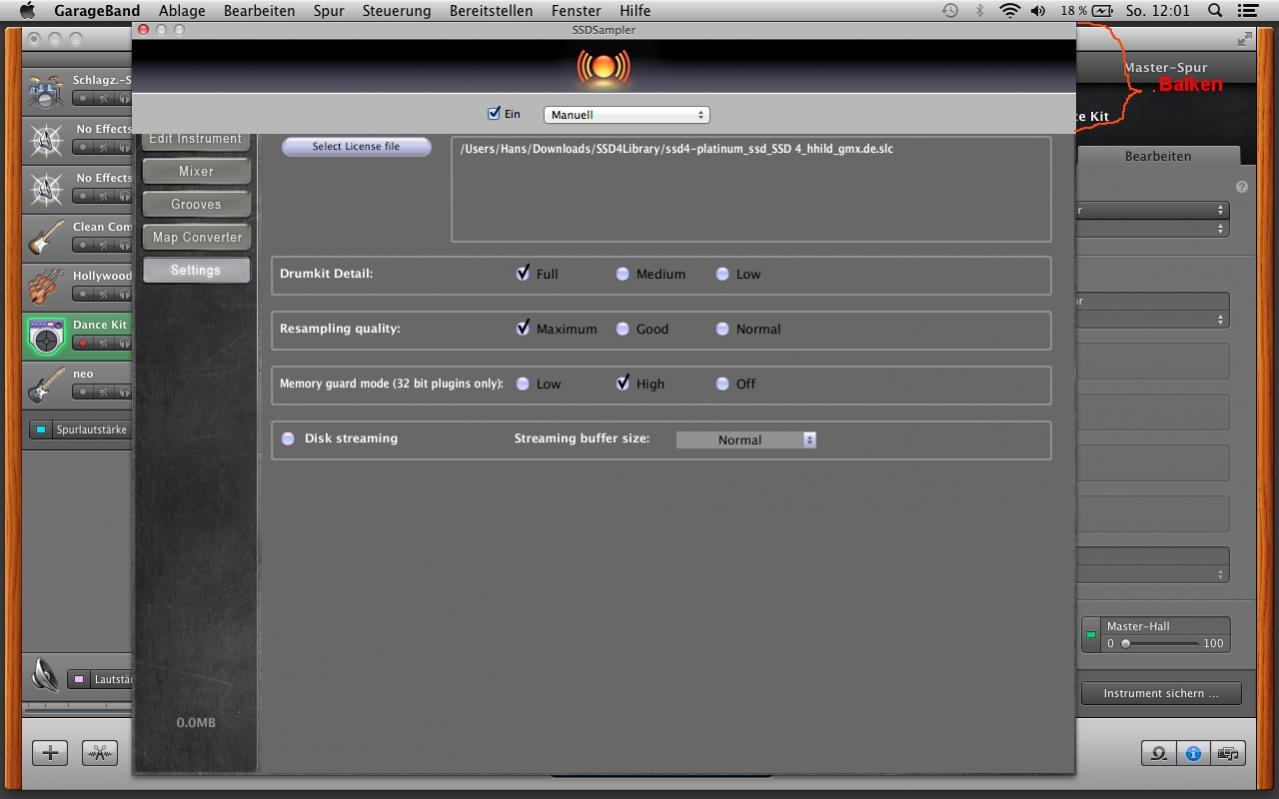Click Instrument sichern button
Viewport: 1279px width, 799px height.
1161,693
